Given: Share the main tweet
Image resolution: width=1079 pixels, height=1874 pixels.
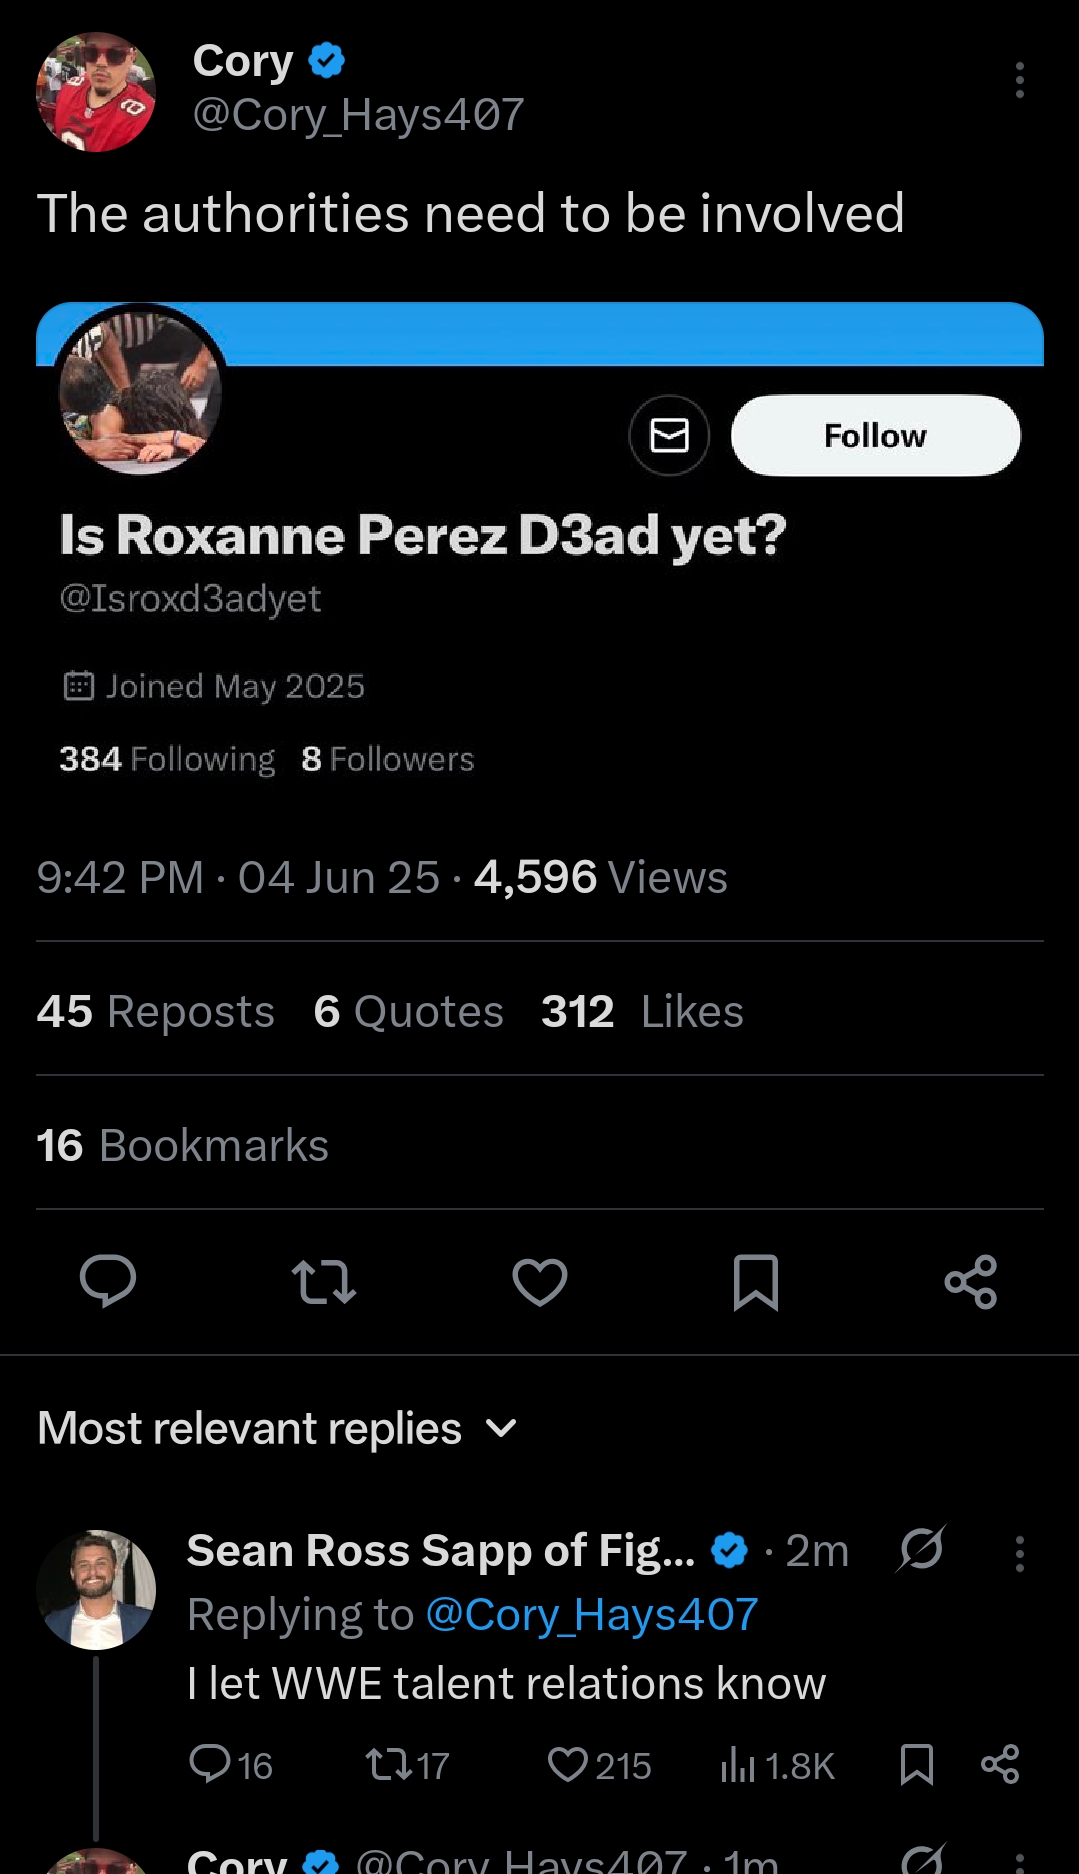Looking at the screenshot, I should click(971, 1281).
